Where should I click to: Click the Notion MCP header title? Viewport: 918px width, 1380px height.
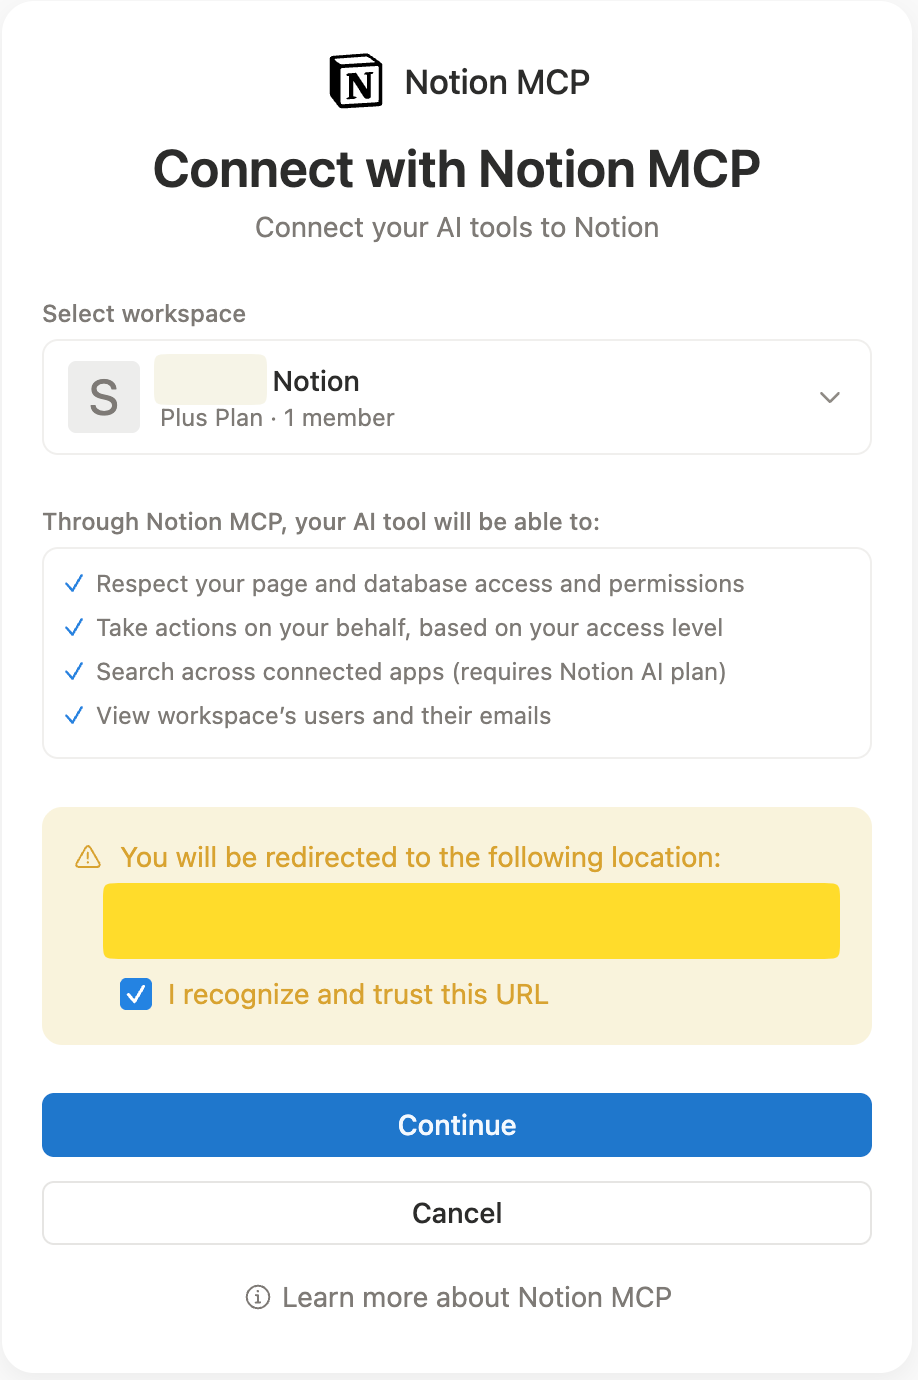click(x=497, y=82)
